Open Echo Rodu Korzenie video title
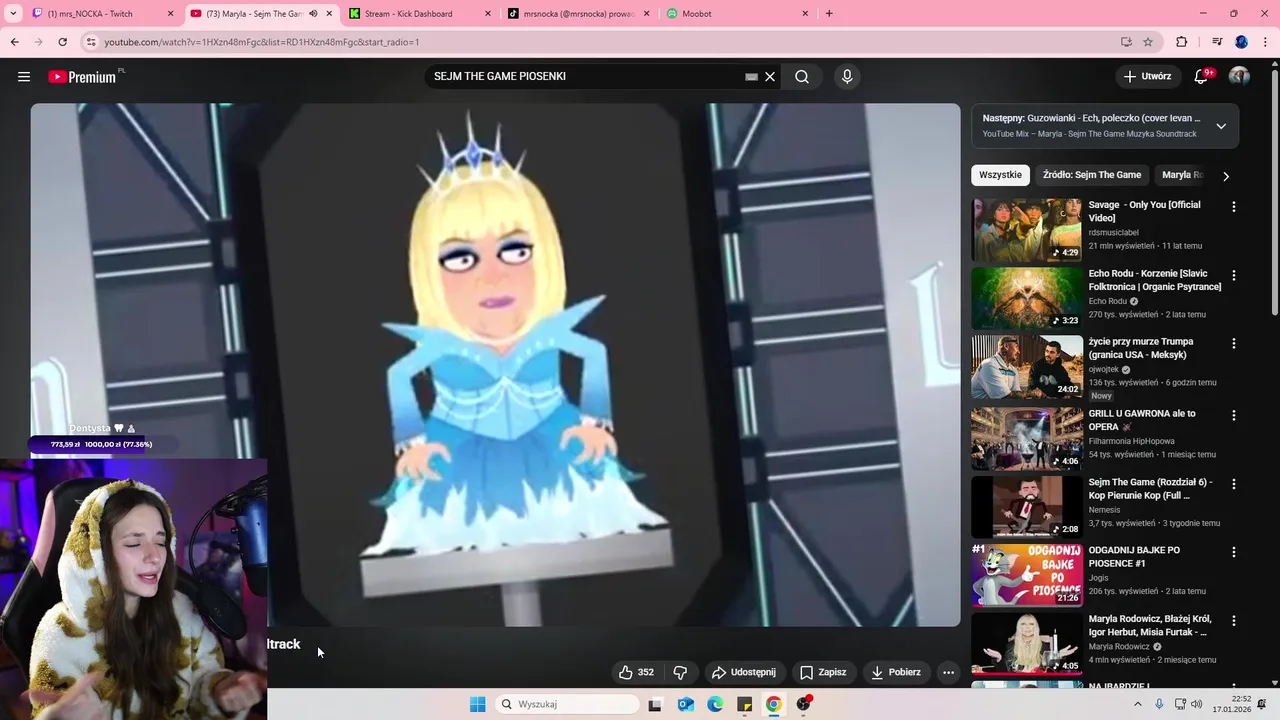Screen dimensions: 1280x720 pos(1155,280)
